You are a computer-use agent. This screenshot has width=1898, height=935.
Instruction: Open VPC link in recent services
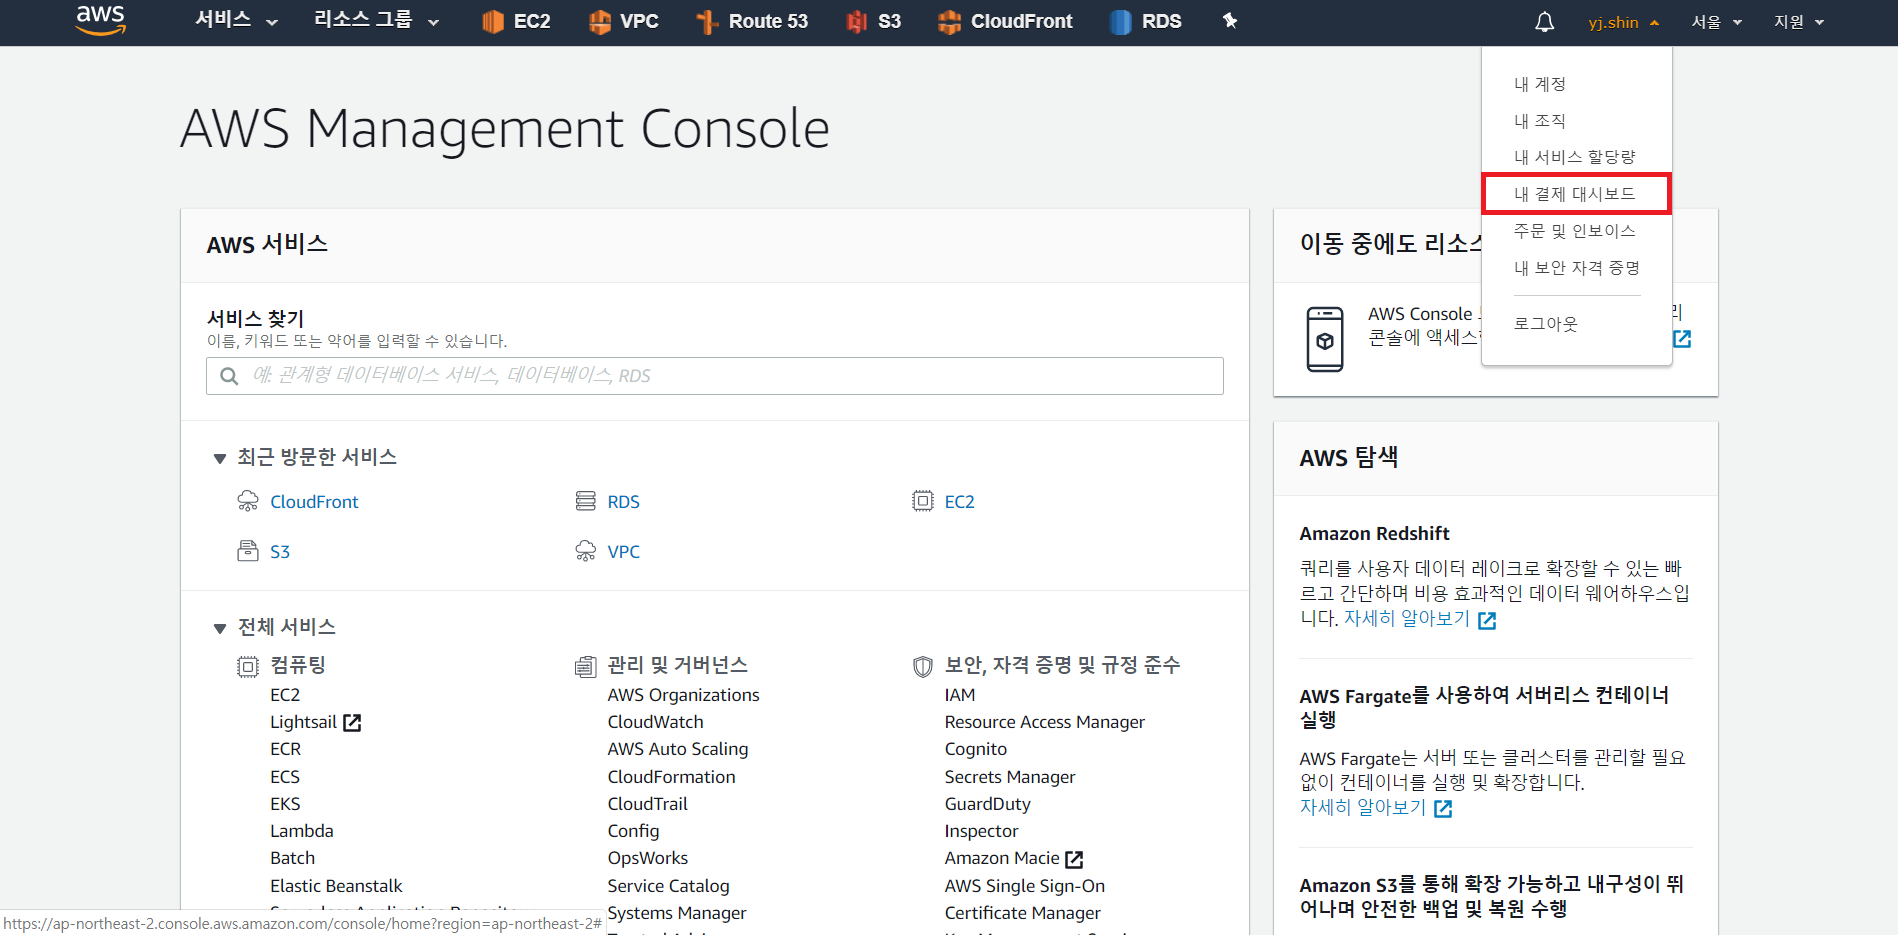[624, 552]
